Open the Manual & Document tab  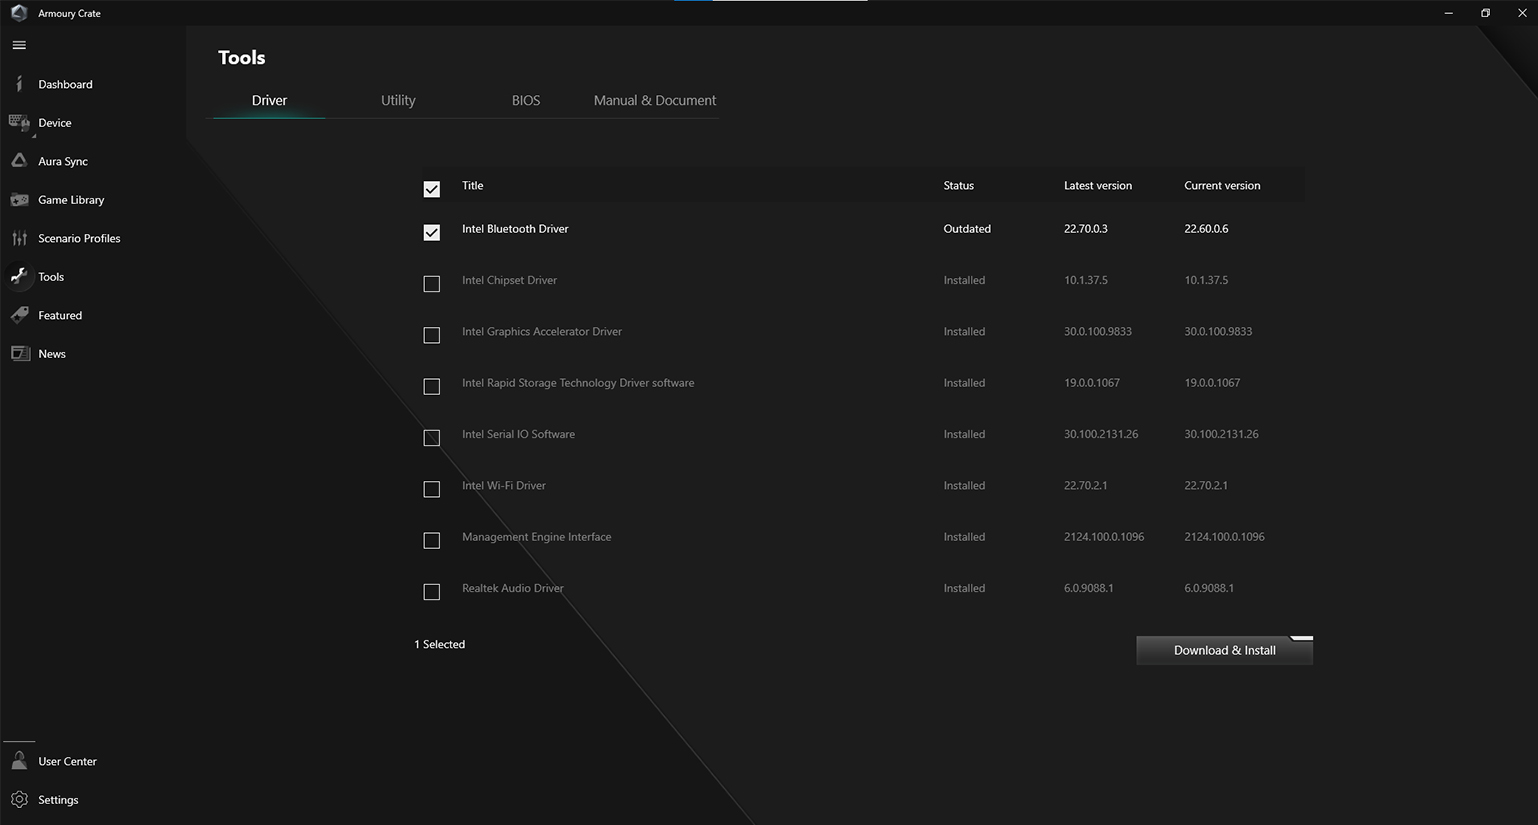coord(655,100)
